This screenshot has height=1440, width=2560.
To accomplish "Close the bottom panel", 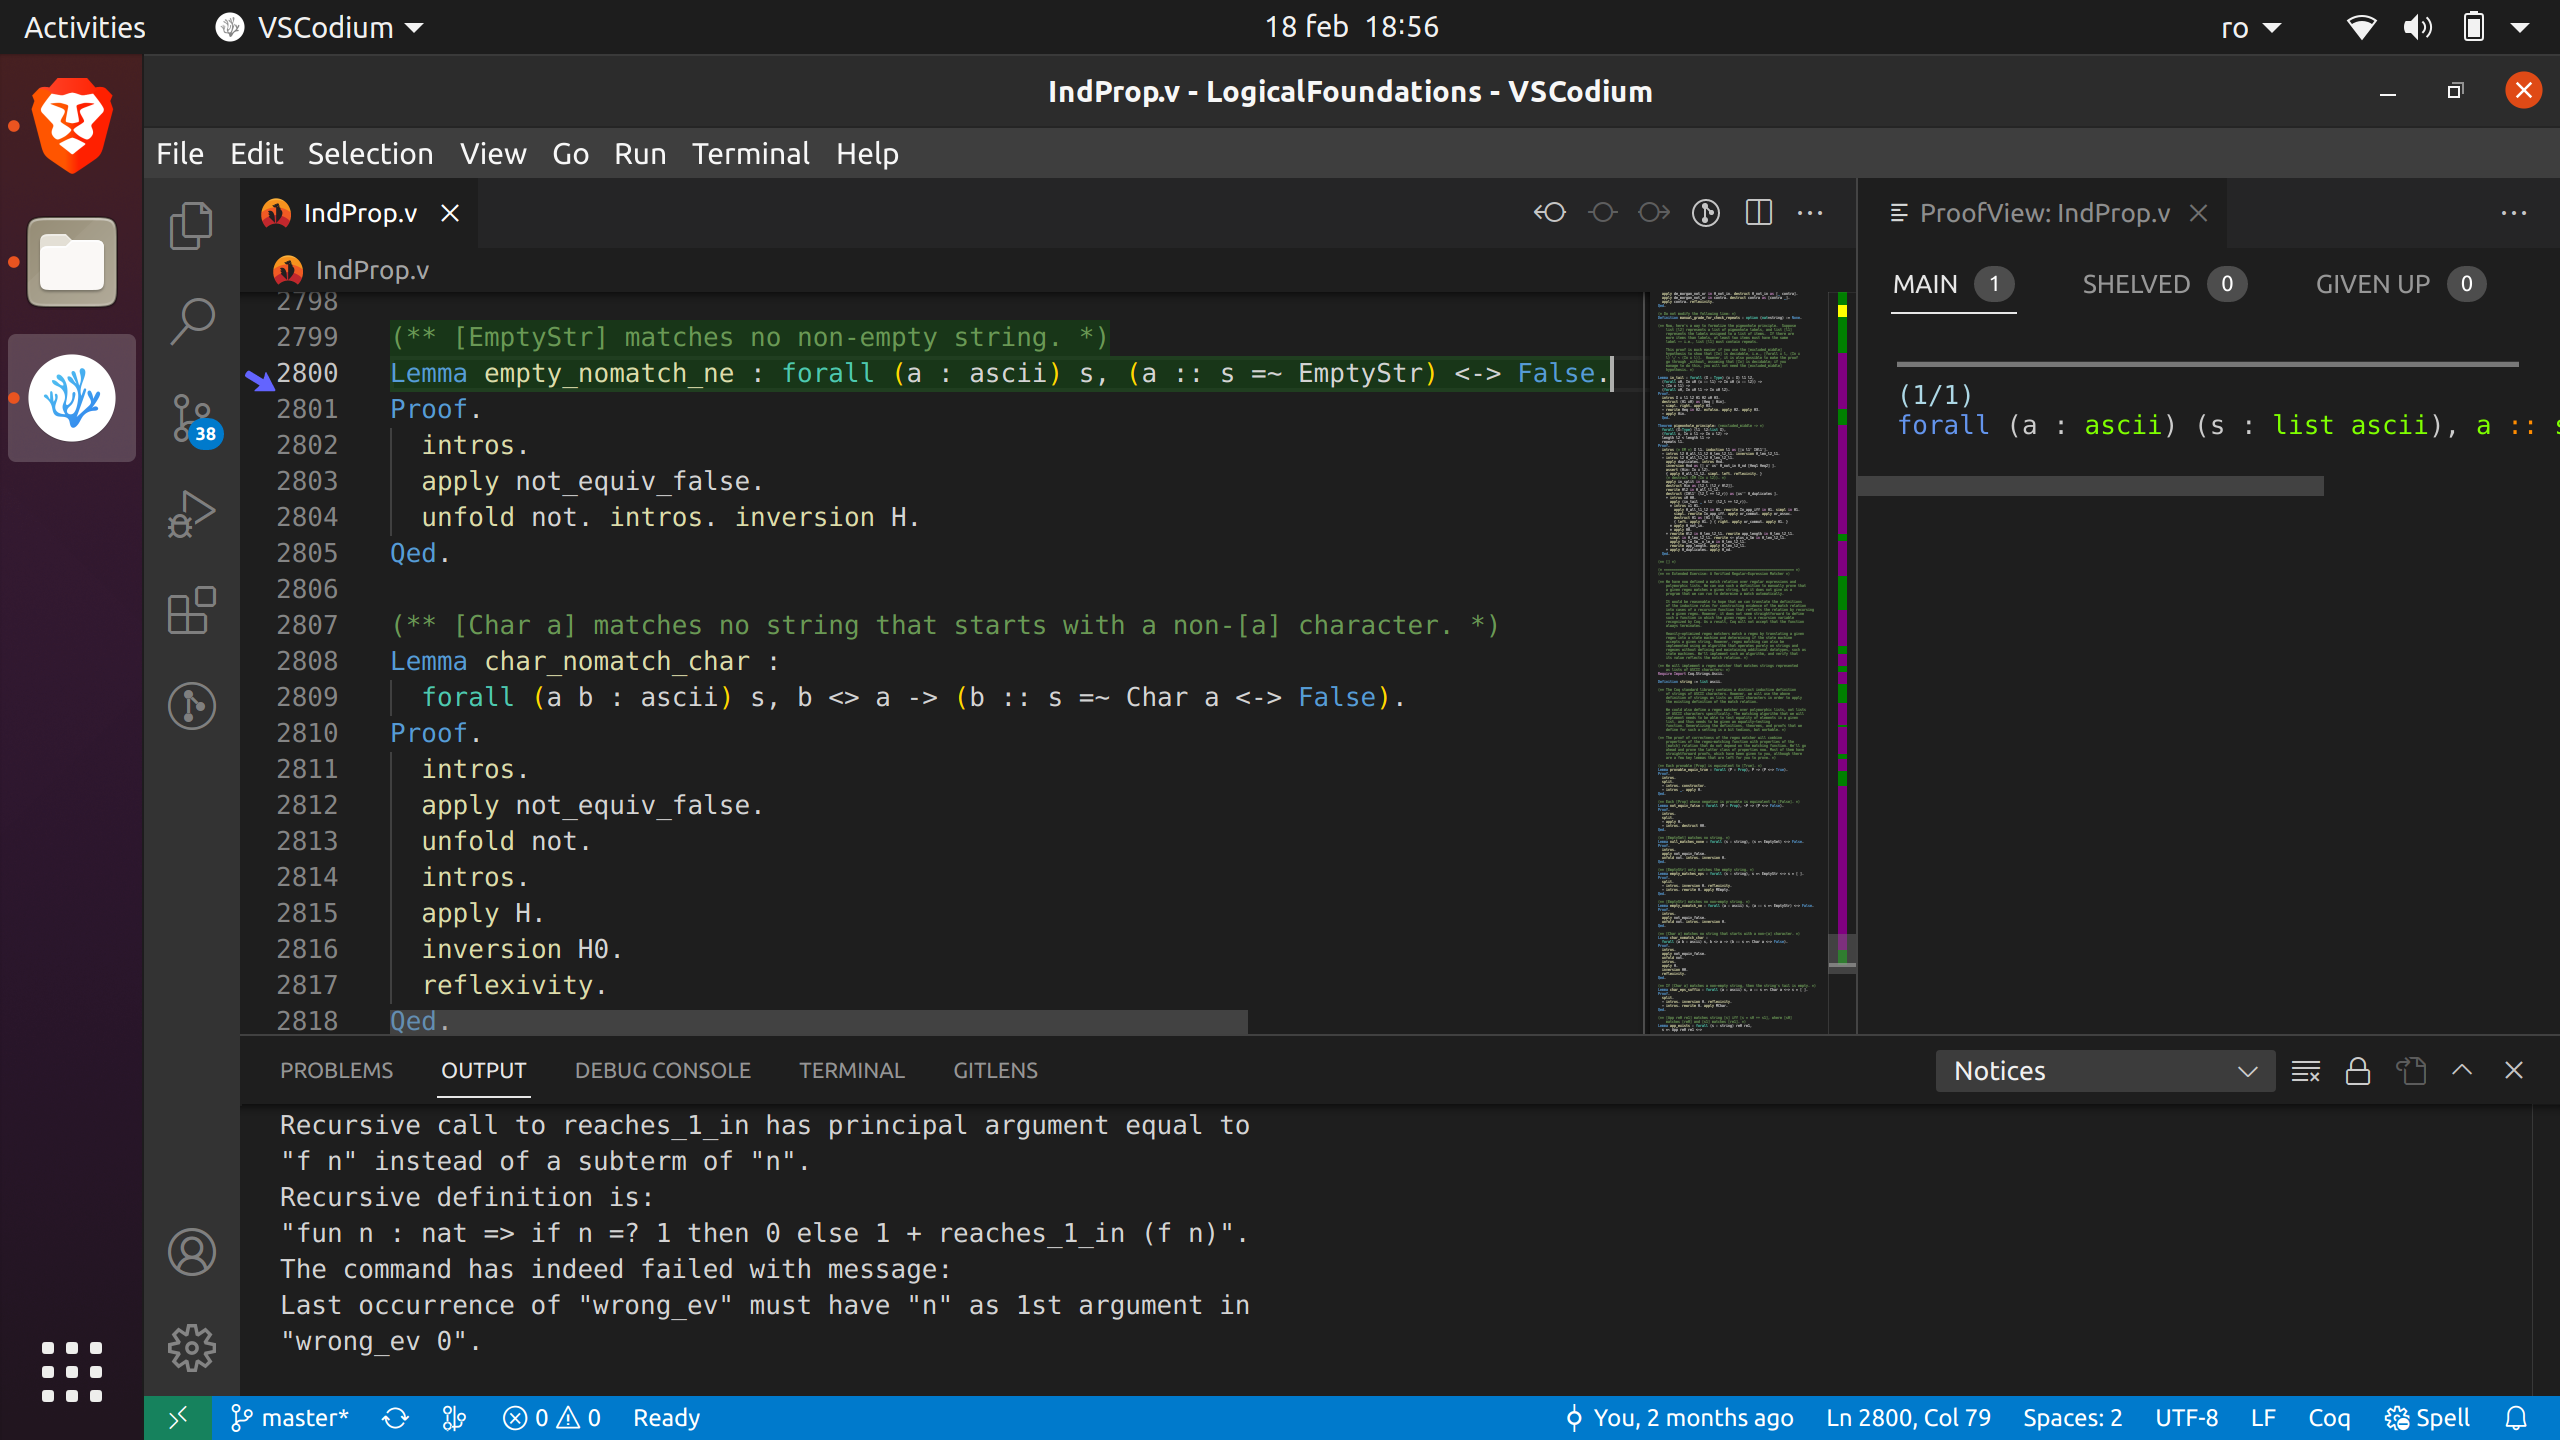I will (2514, 1071).
